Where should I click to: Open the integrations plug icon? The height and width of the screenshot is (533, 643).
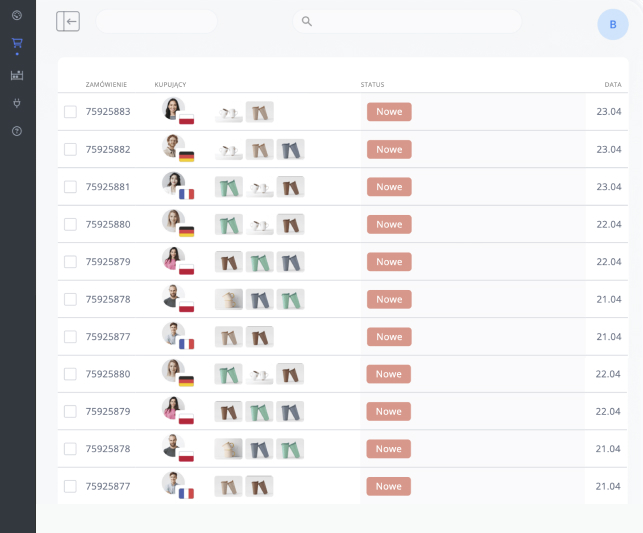[16, 103]
